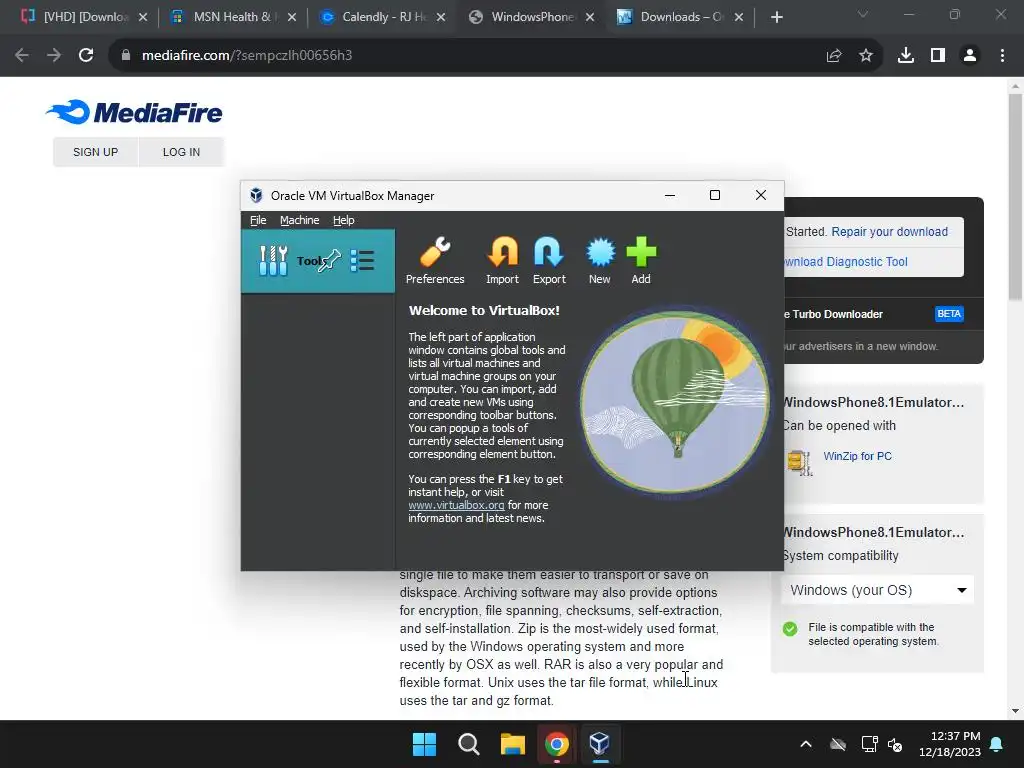This screenshot has width=1024, height=768.
Task: Click Chrome taskbar icon
Action: pos(556,744)
